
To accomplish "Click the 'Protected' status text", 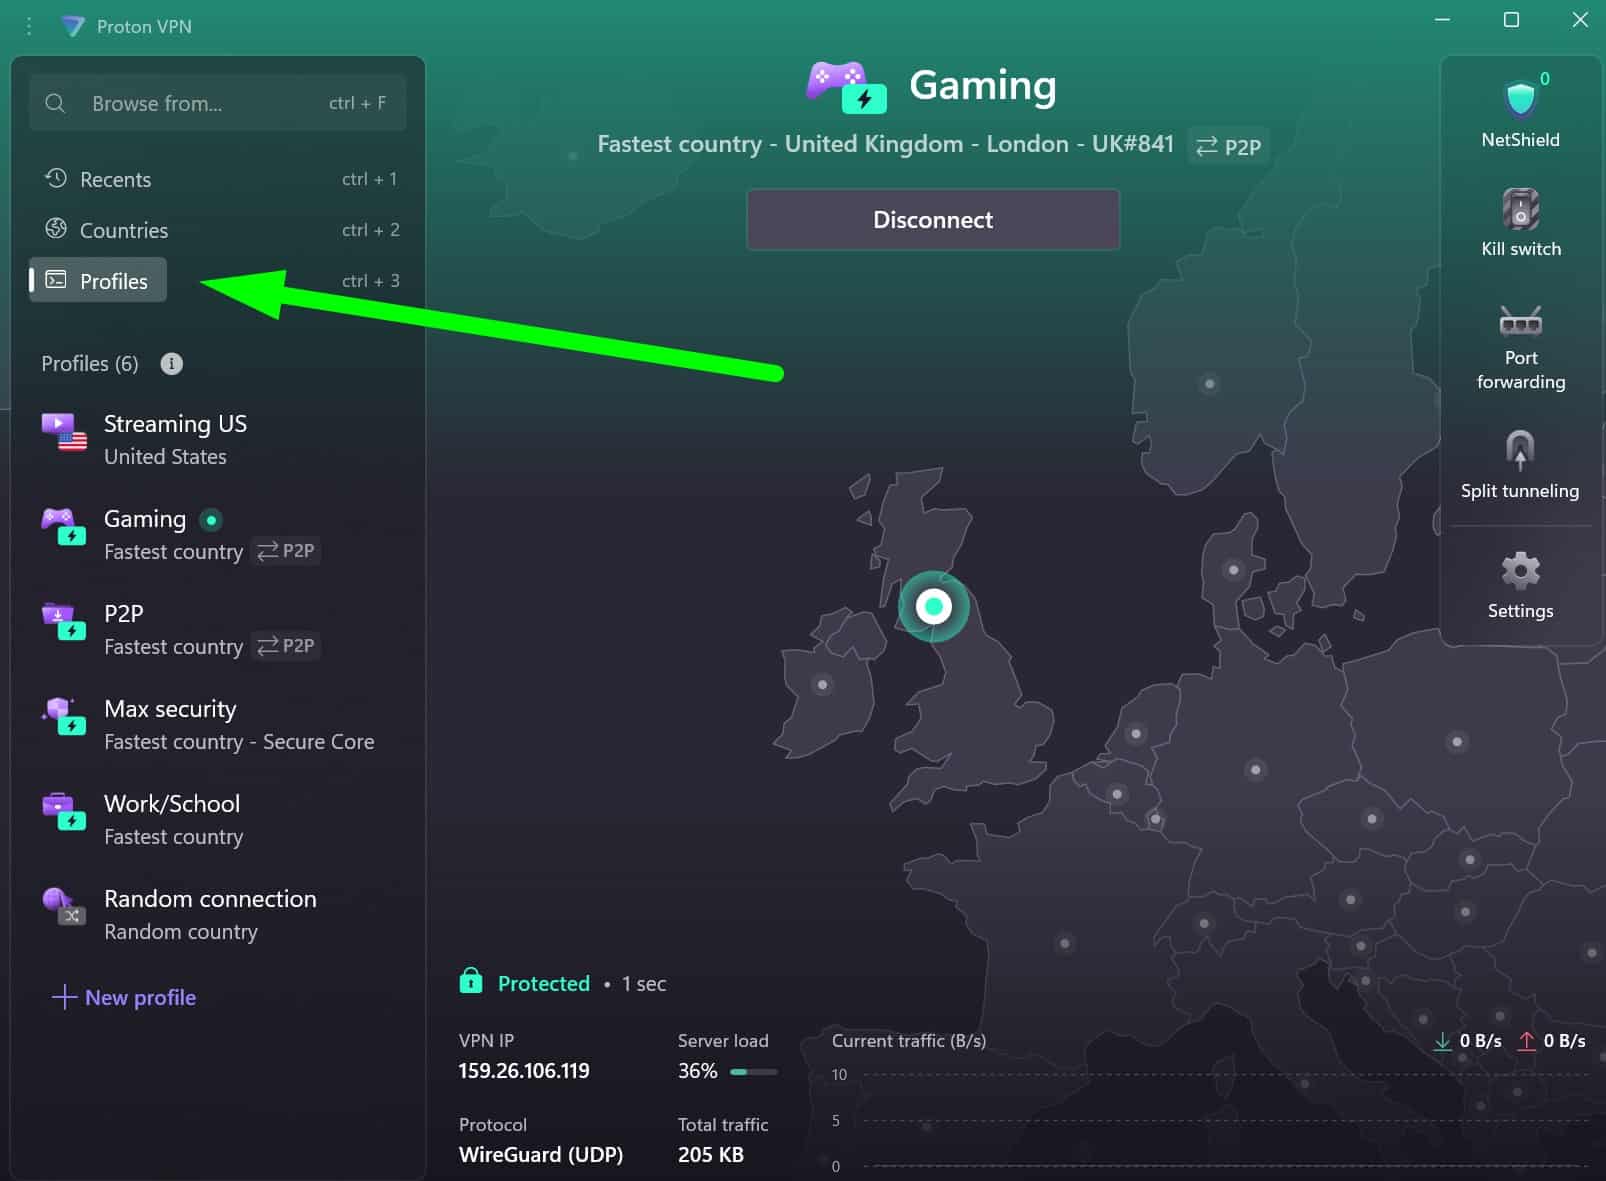I will click(x=544, y=984).
